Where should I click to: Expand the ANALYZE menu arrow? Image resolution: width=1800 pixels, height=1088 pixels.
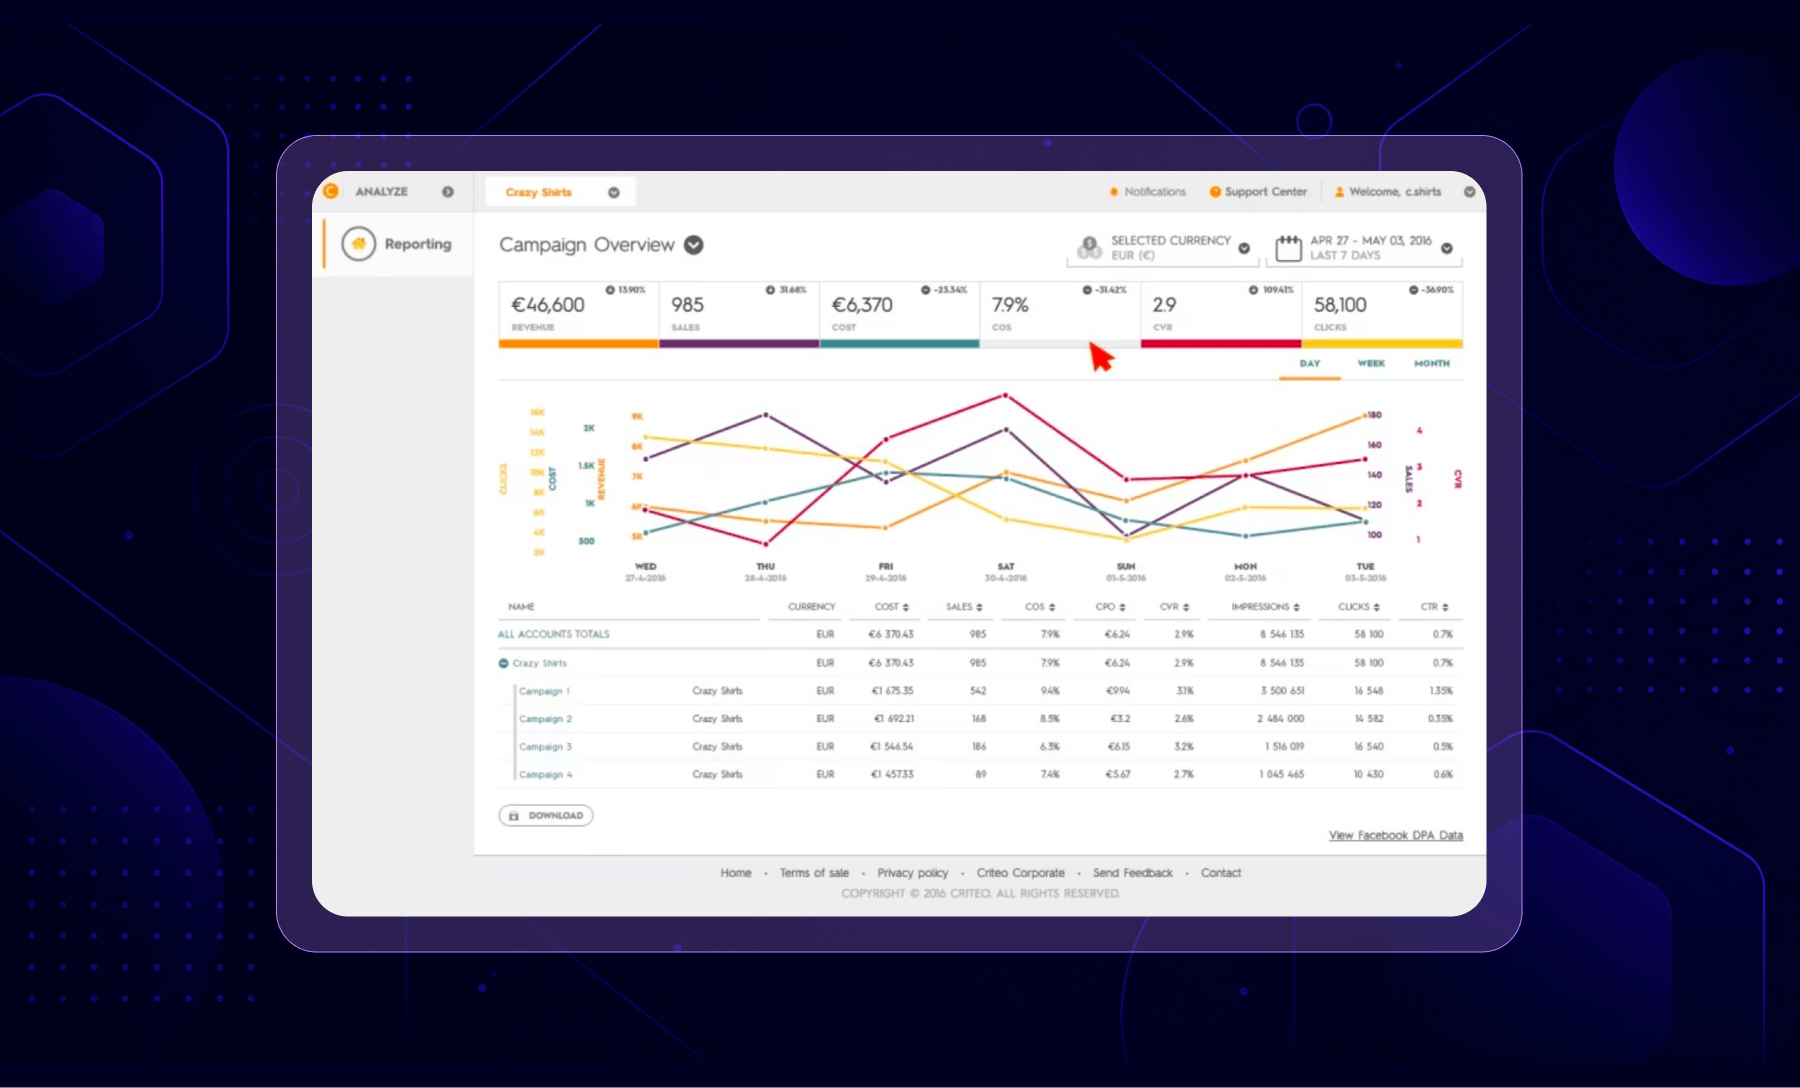[x=448, y=192]
